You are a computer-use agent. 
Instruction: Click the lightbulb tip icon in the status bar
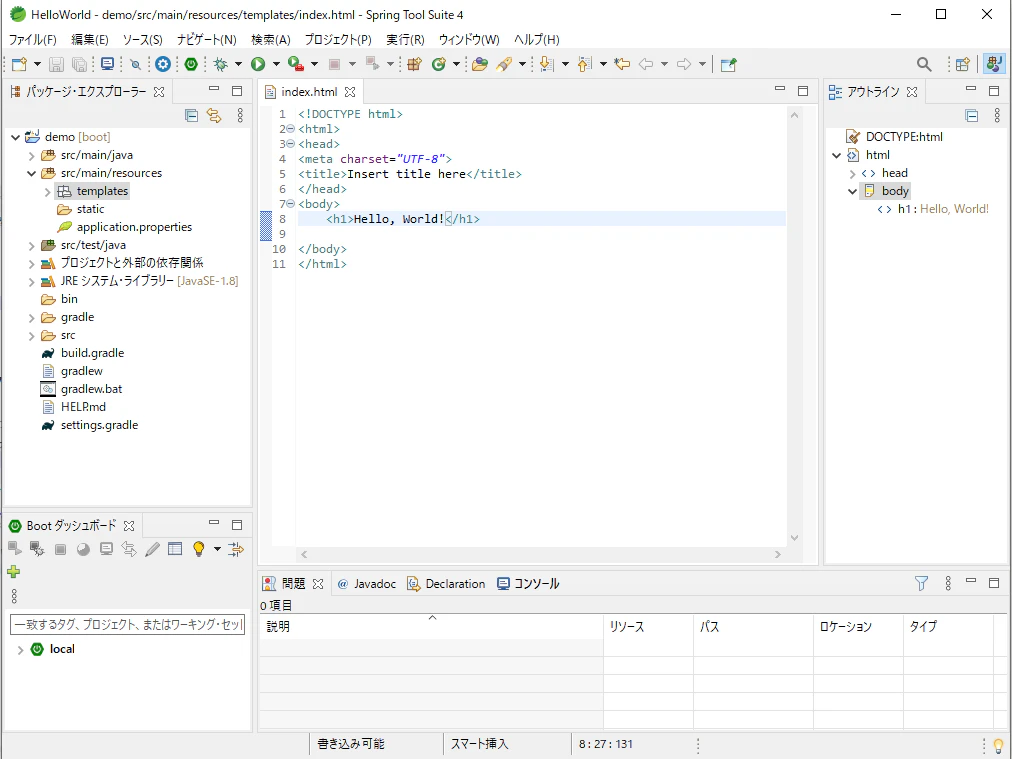[998, 745]
